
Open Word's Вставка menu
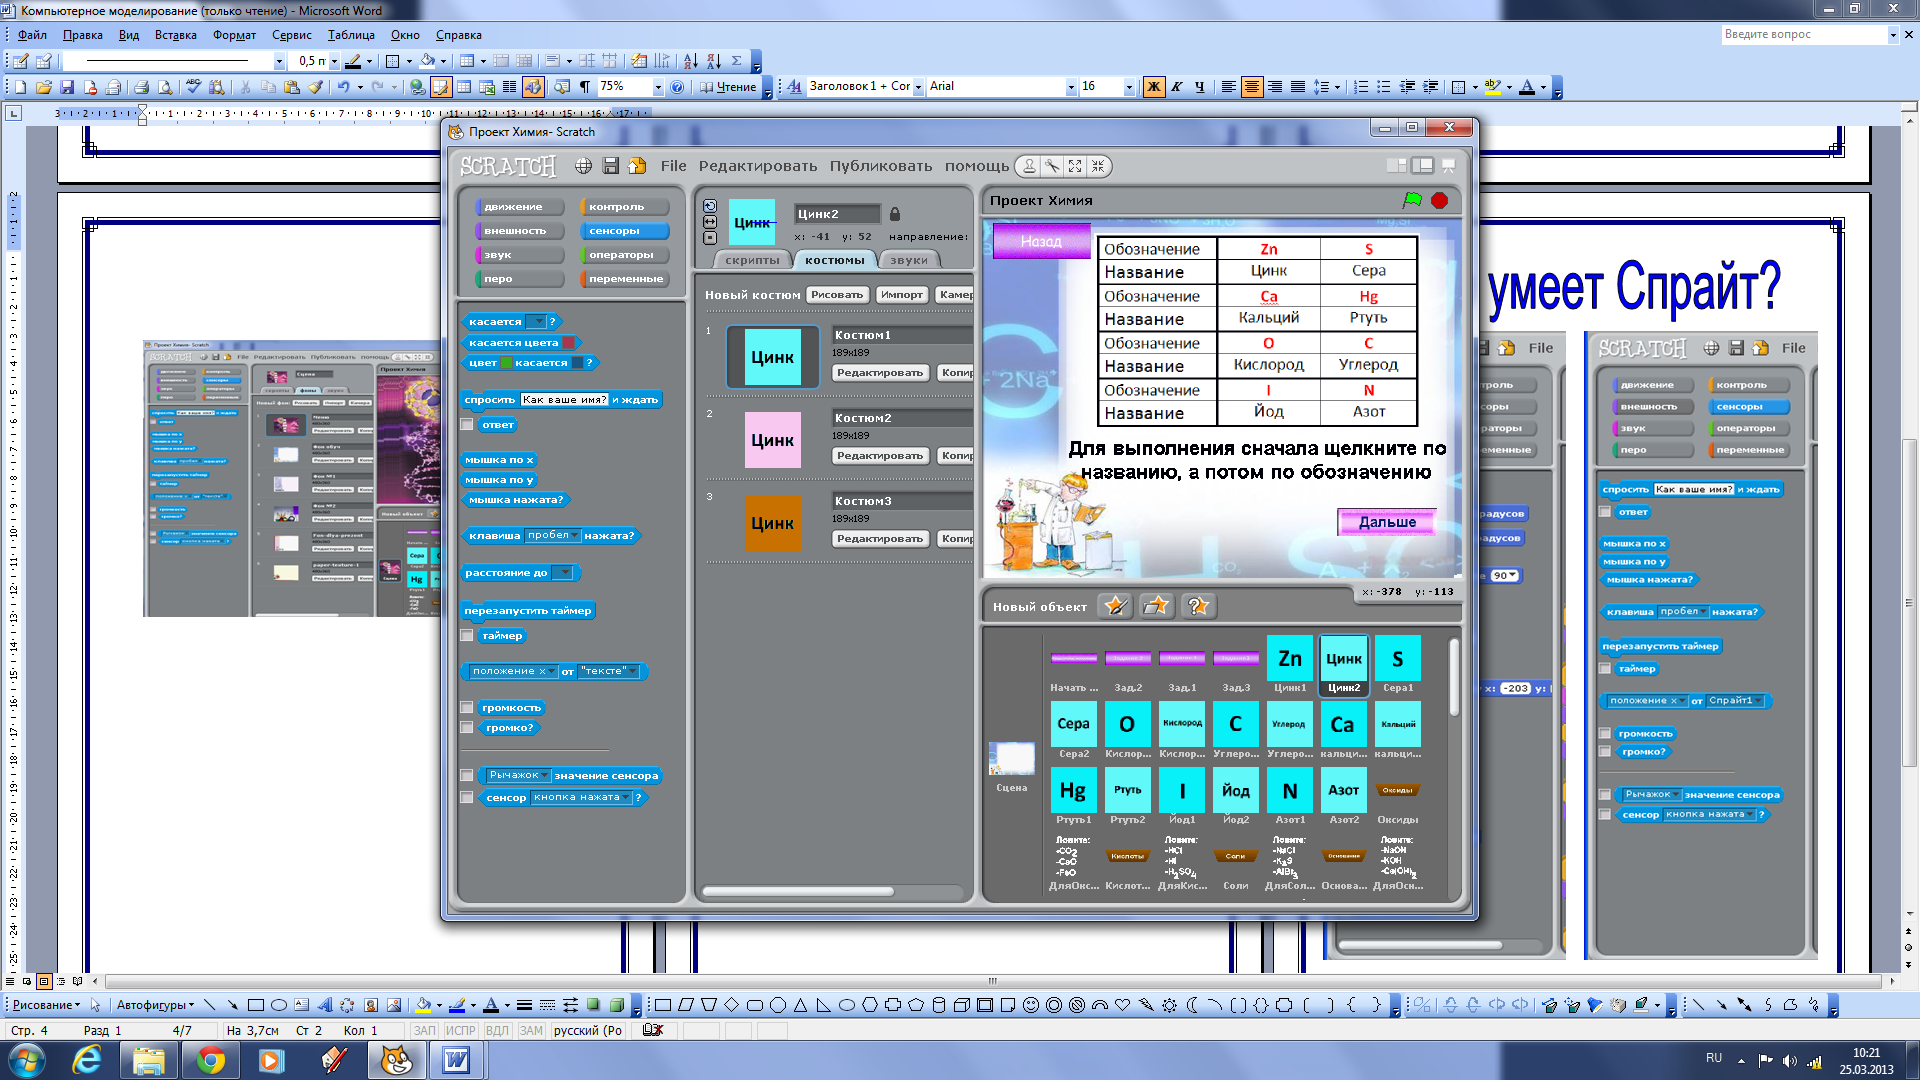click(176, 35)
